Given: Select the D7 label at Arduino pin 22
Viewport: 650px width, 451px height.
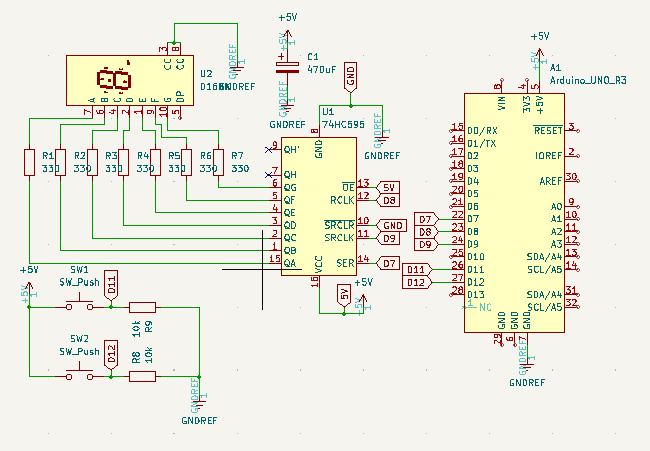Looking at the screenshot, I should click(x=427, y=219).
